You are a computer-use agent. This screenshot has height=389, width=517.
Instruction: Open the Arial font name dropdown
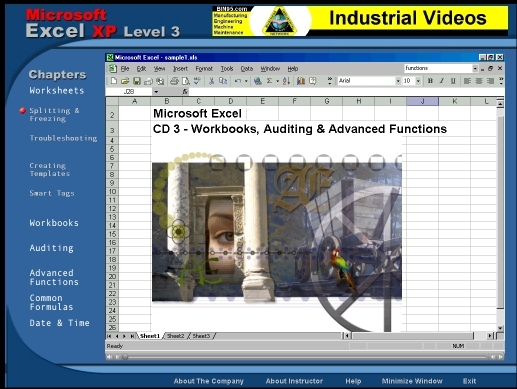[398, 81]
